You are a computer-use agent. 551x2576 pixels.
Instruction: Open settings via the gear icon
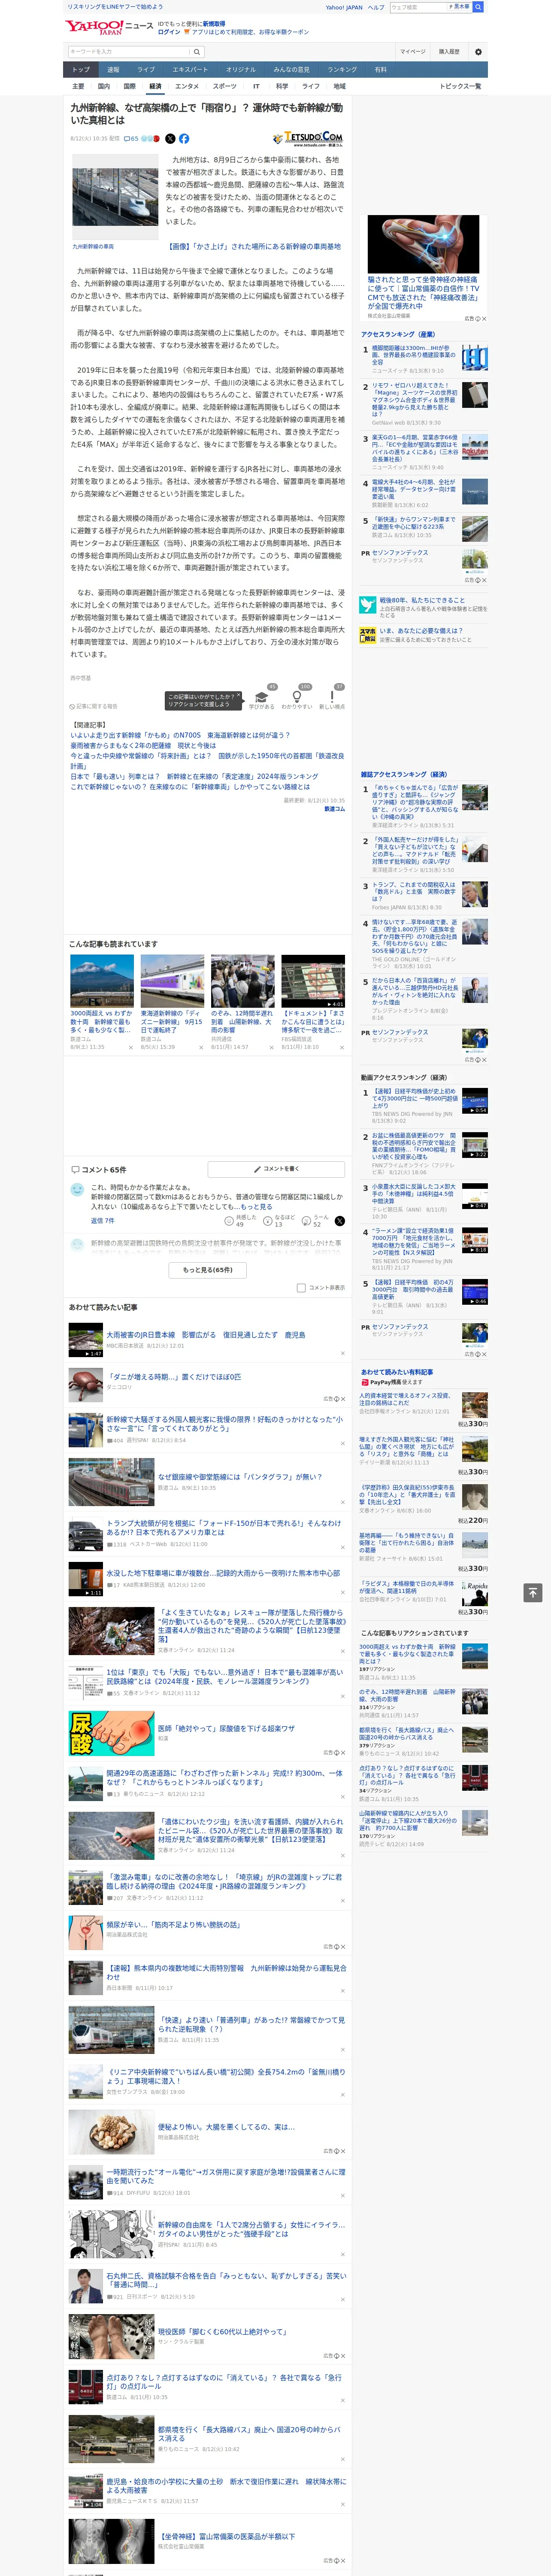coord(478,51)
